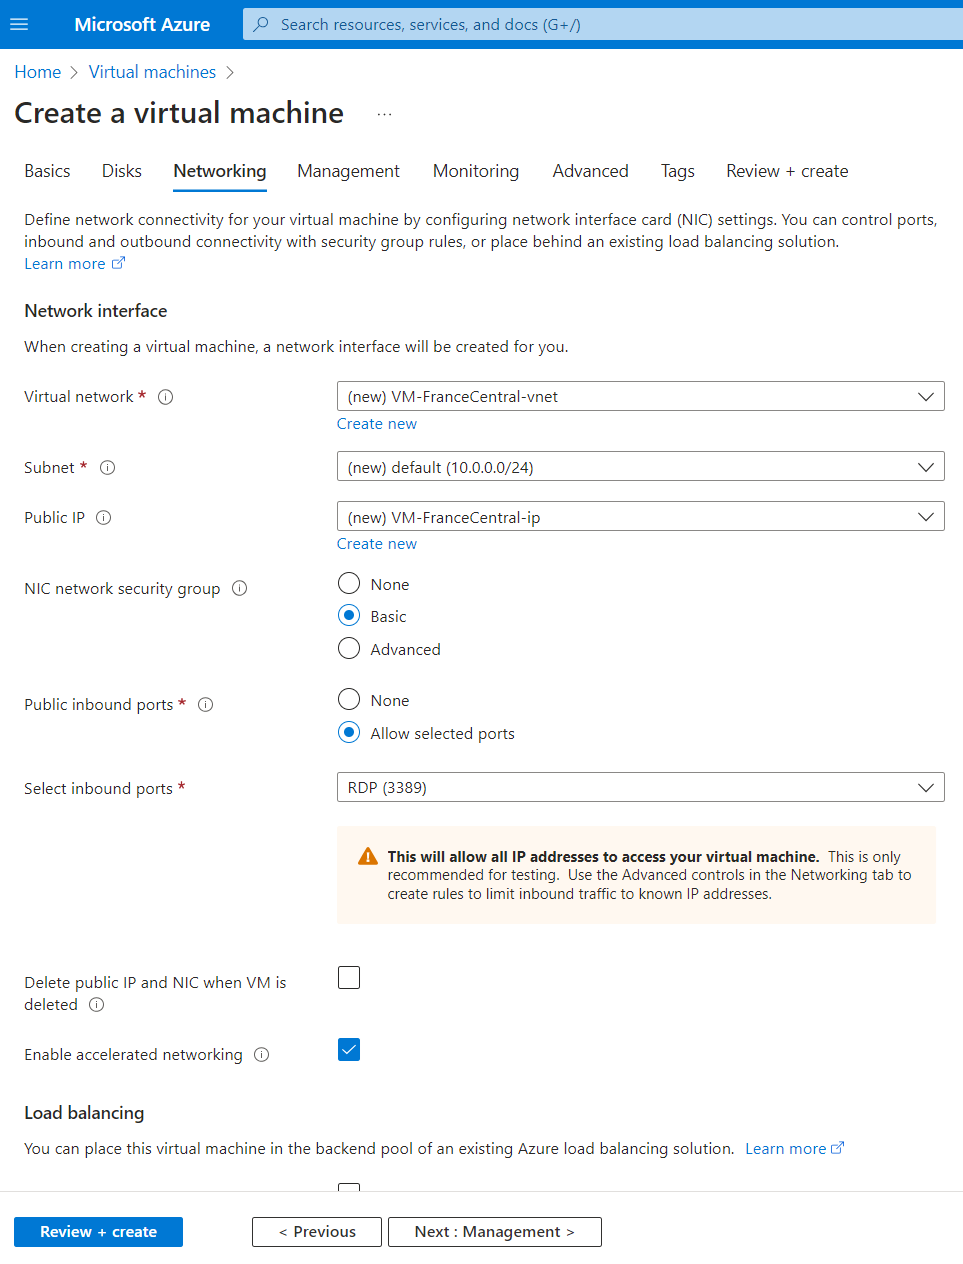Viewport: 963px width, 1264px height.
Task: Click the Subnet info icon
Action: 108,467
